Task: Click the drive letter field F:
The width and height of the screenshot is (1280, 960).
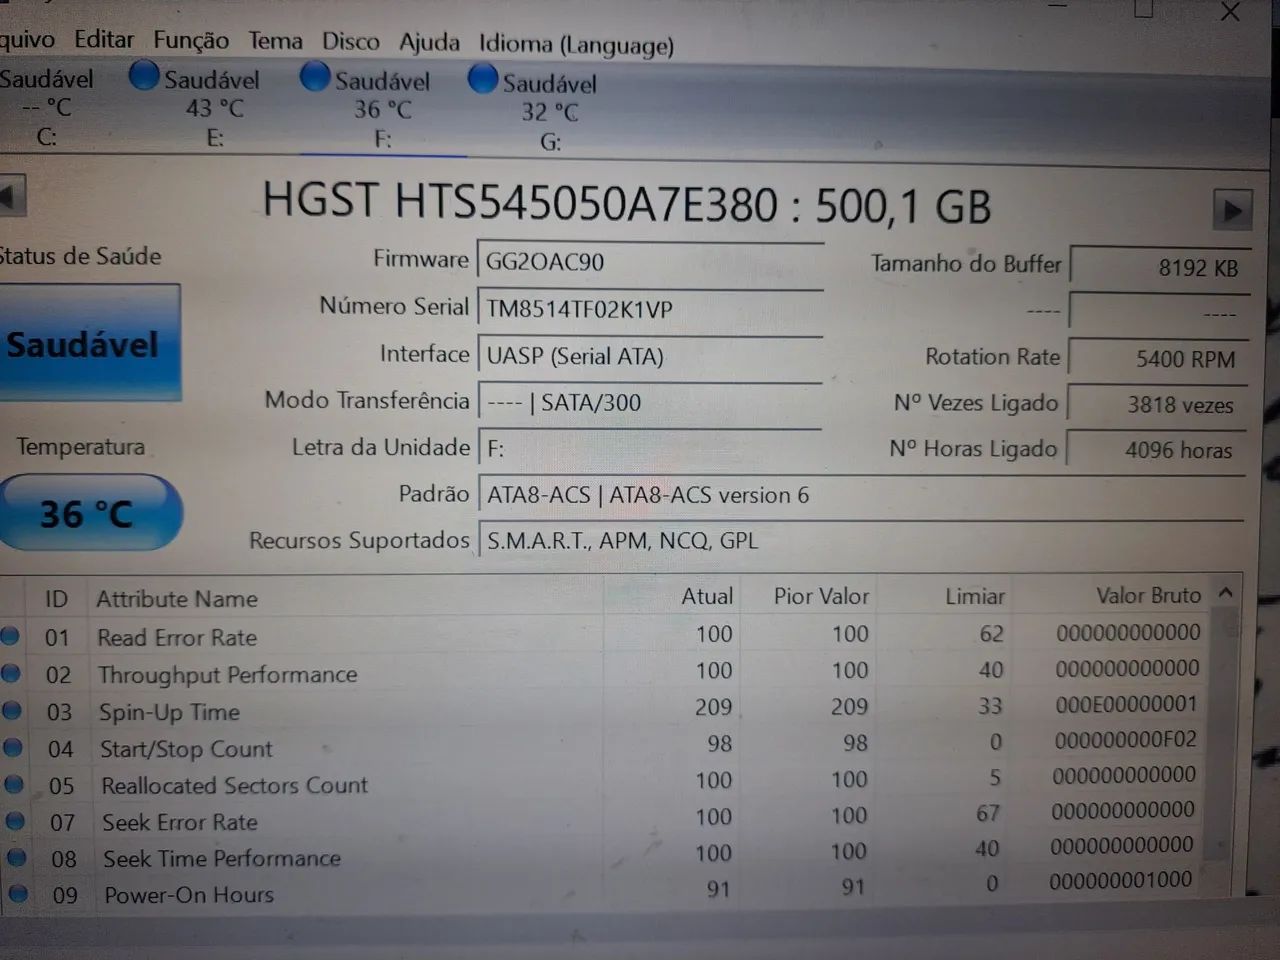Action: pos(650,448)
